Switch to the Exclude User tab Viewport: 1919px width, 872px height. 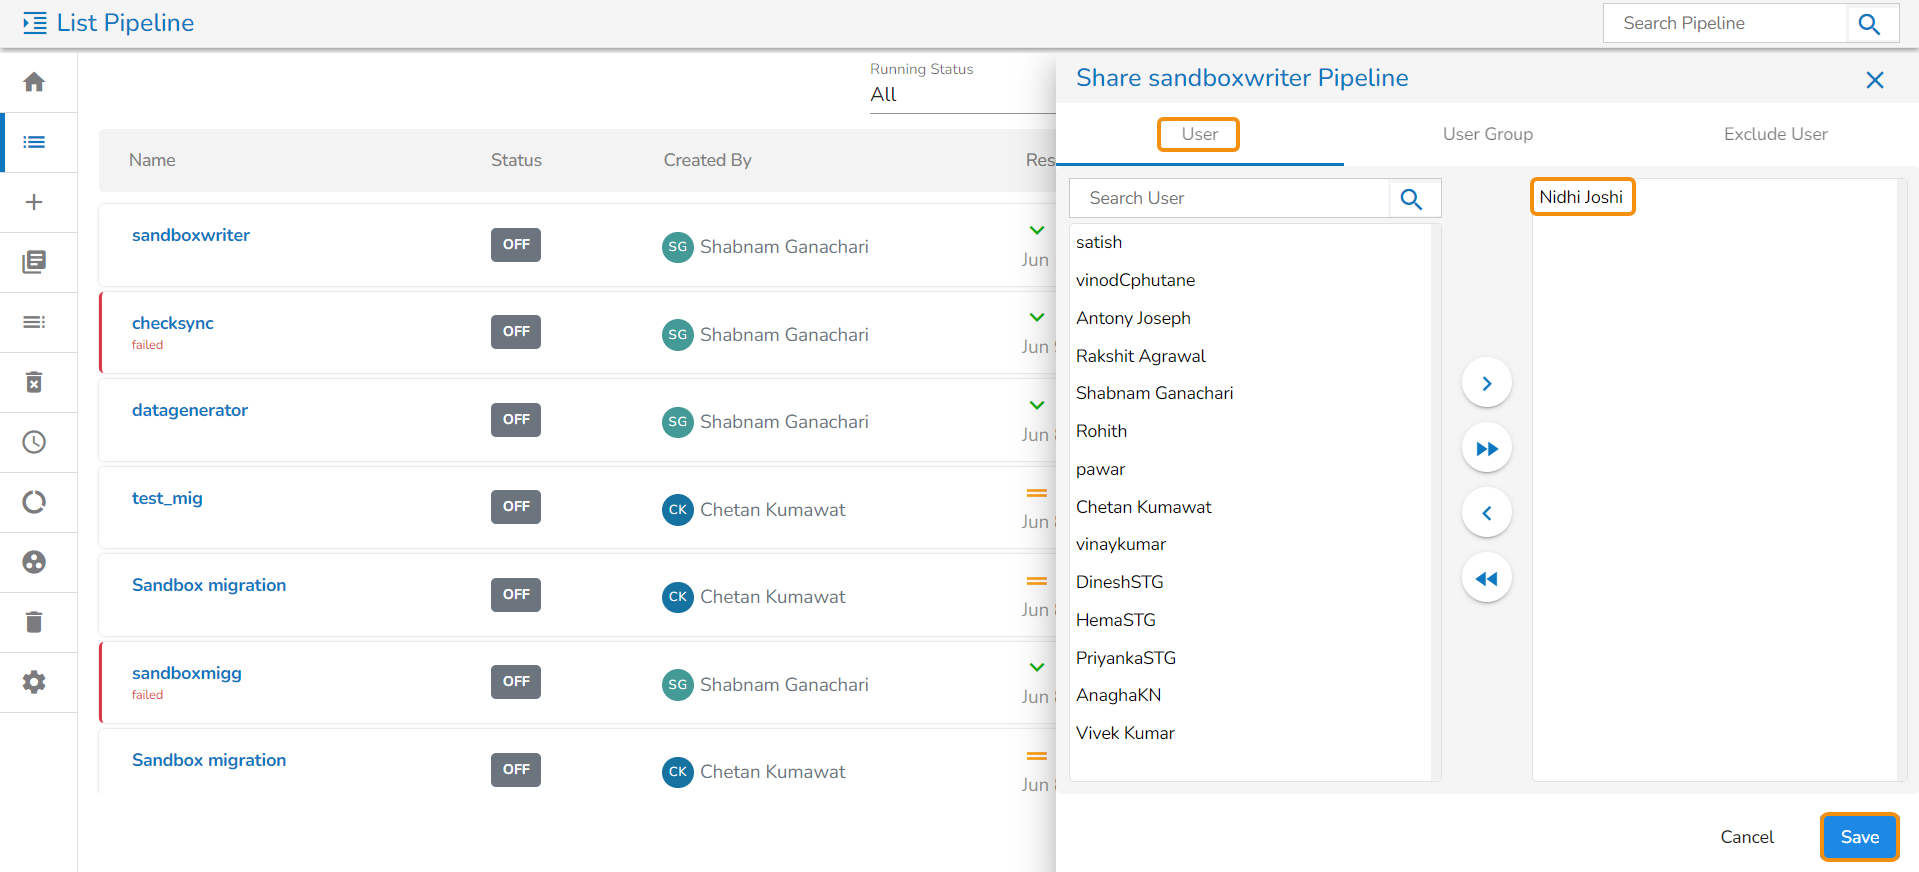coord(1775,134)
